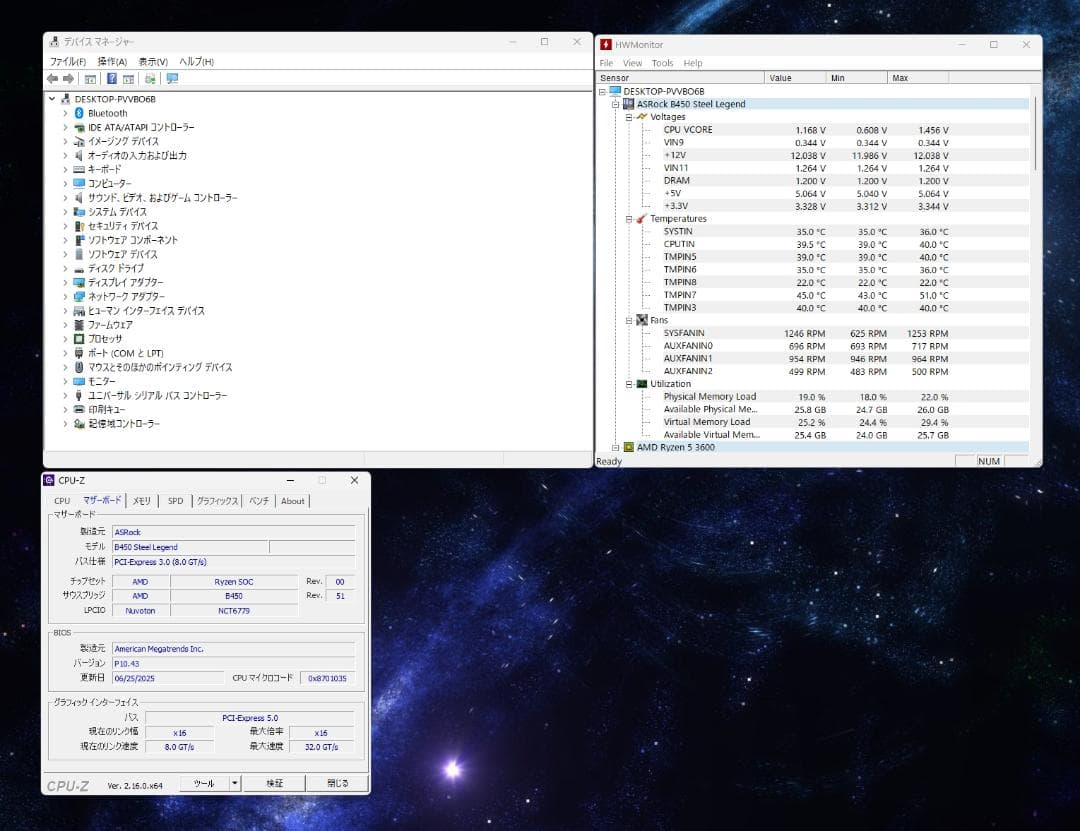Collapse the Temperatures section in HWMonitor
The image size is (1080, 831).
point(629,219)
